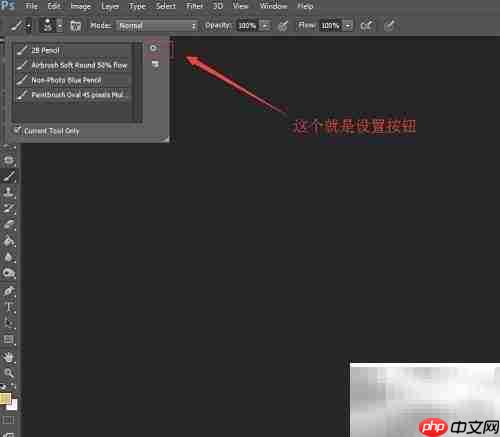Viewport: 500px width, 437px height.
Task: Click the Flow value field
Action: (x=330, y=26)
